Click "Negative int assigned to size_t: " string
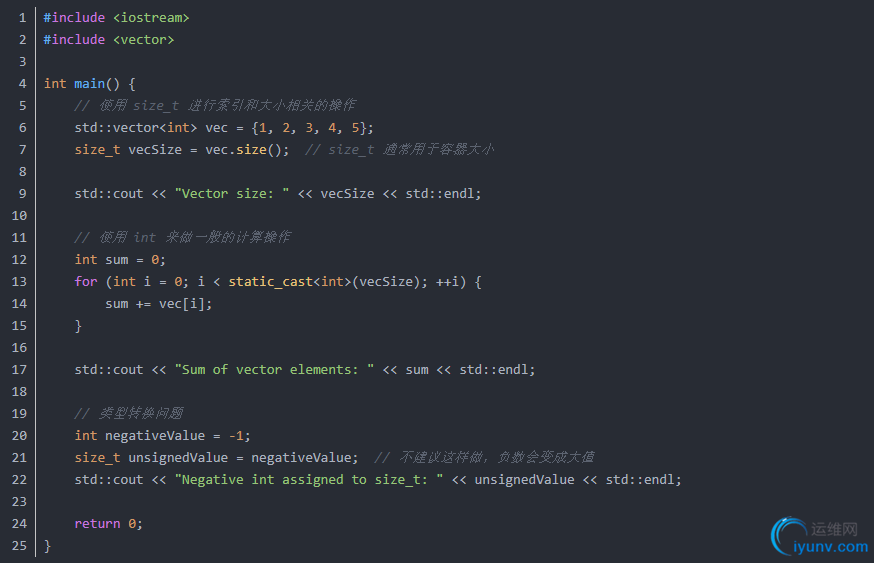This screenshot has width=874, height=563. coord(309,479)
